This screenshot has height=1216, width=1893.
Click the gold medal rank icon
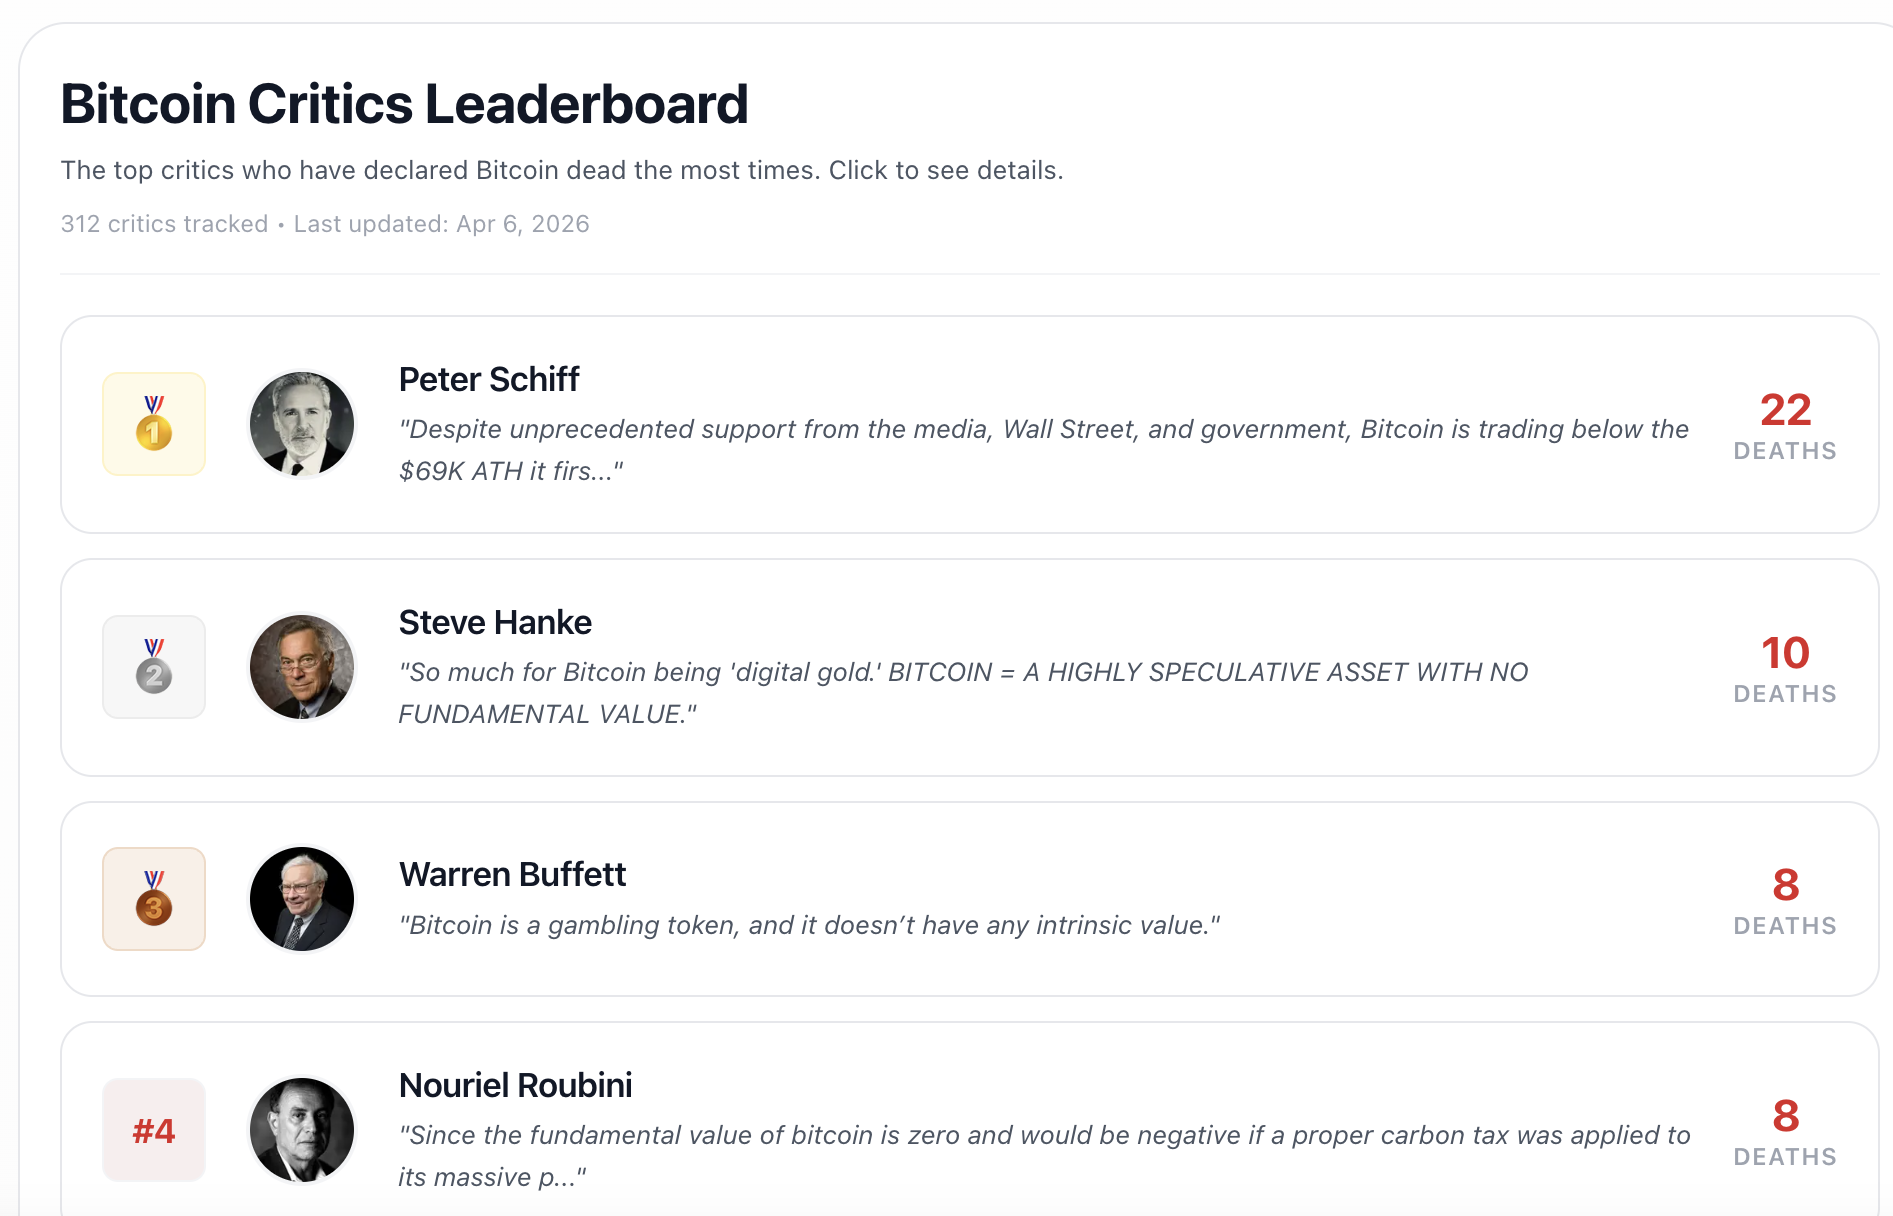pyautogui.click(x=154, y=424)
